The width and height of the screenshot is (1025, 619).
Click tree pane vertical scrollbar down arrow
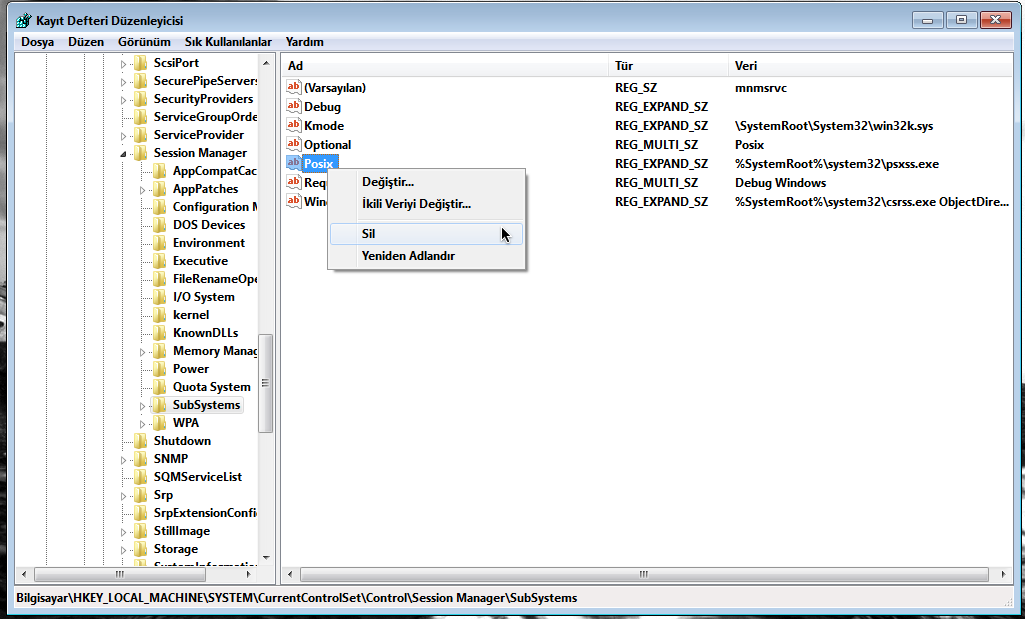[266, 558]
